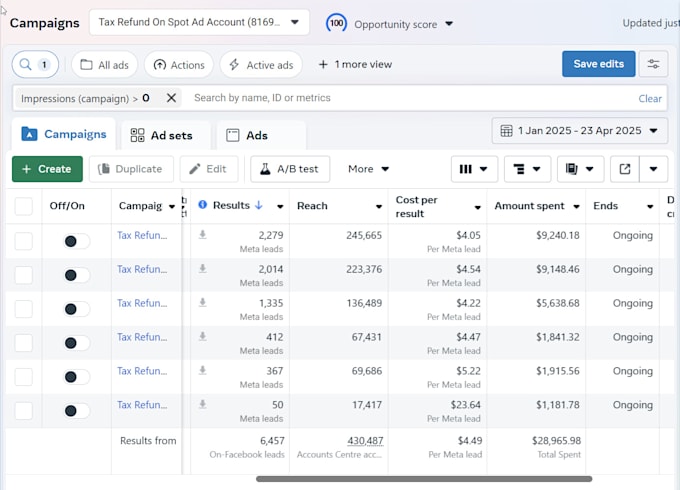The width and height of the screenshot is (680, 490).
Task: Click the search by name field
Action: point(408,98)
